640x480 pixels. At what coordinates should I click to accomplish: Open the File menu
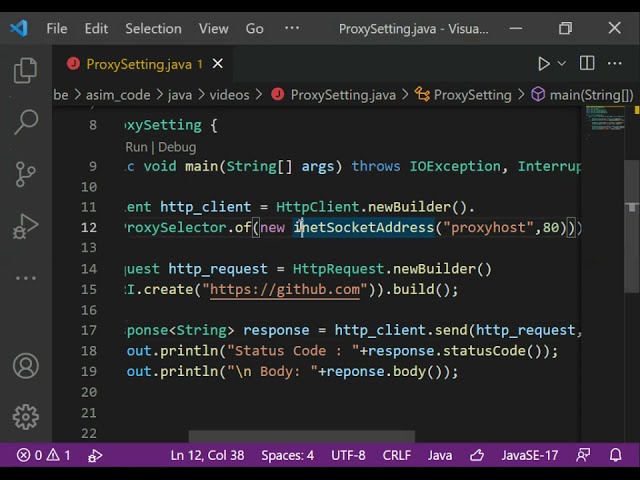tap(57, 29)
